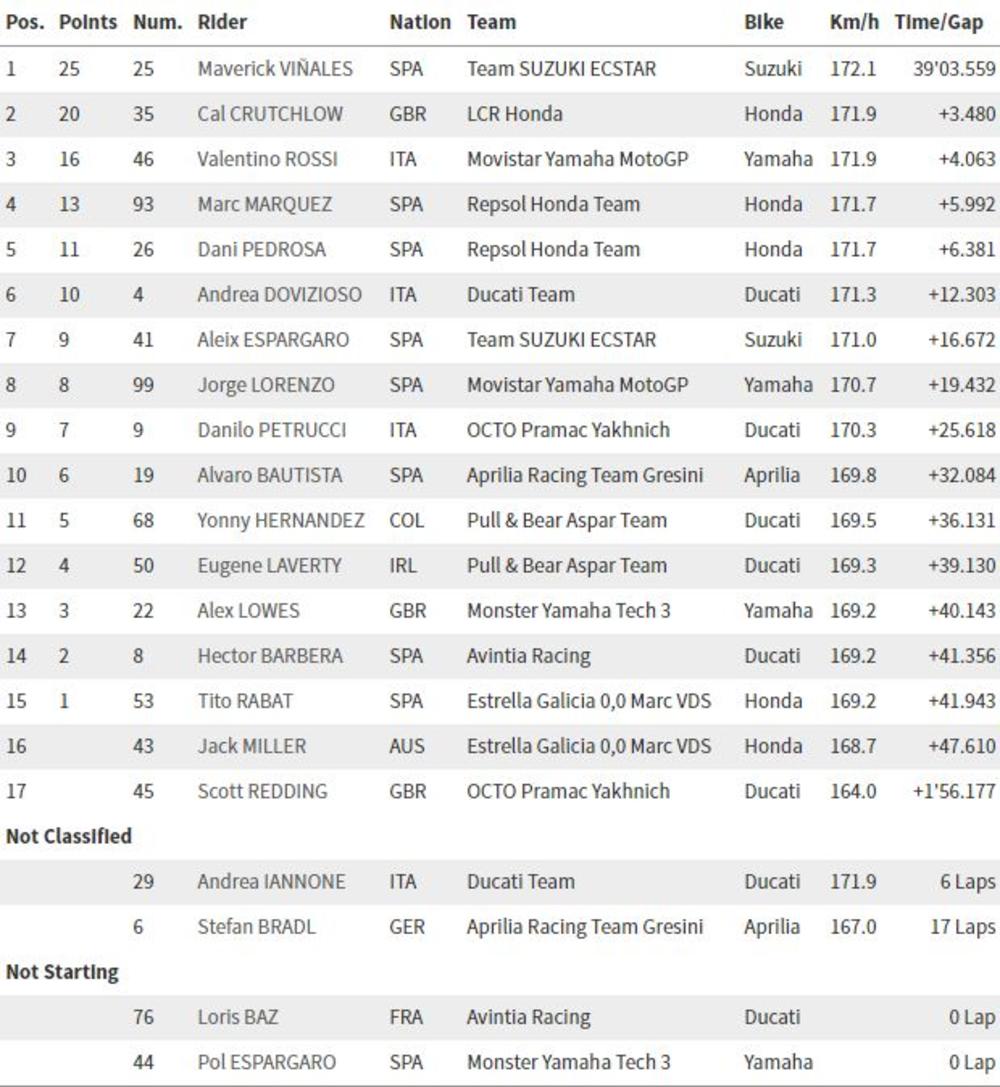Click the Not Starting section heading

[62, 972]
